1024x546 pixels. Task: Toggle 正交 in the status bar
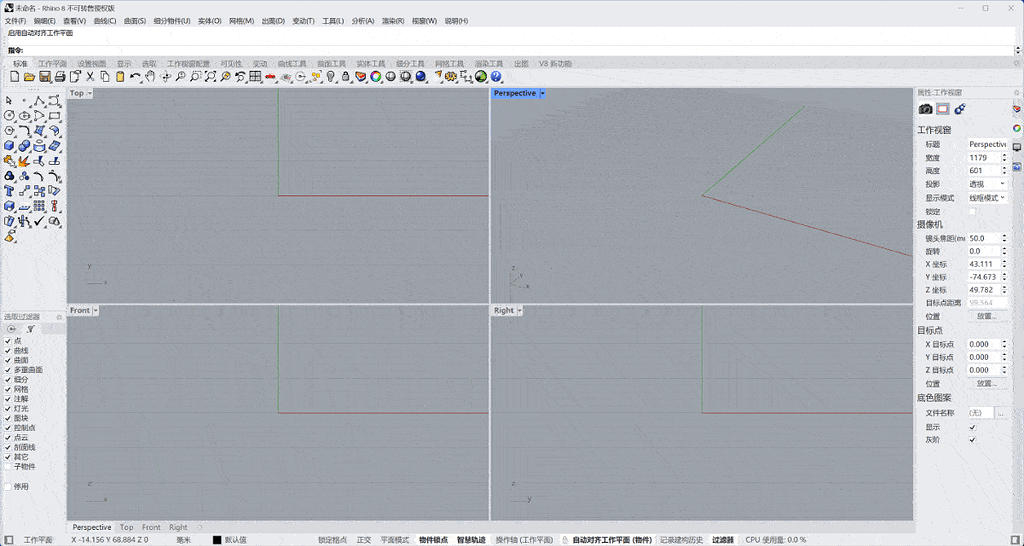pyautogui.click(x=364, y=540)
